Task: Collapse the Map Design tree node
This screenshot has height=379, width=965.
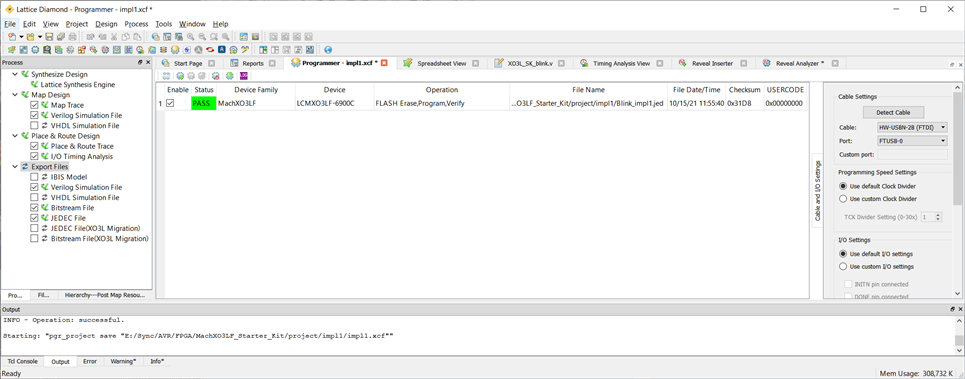Action: 15,95
